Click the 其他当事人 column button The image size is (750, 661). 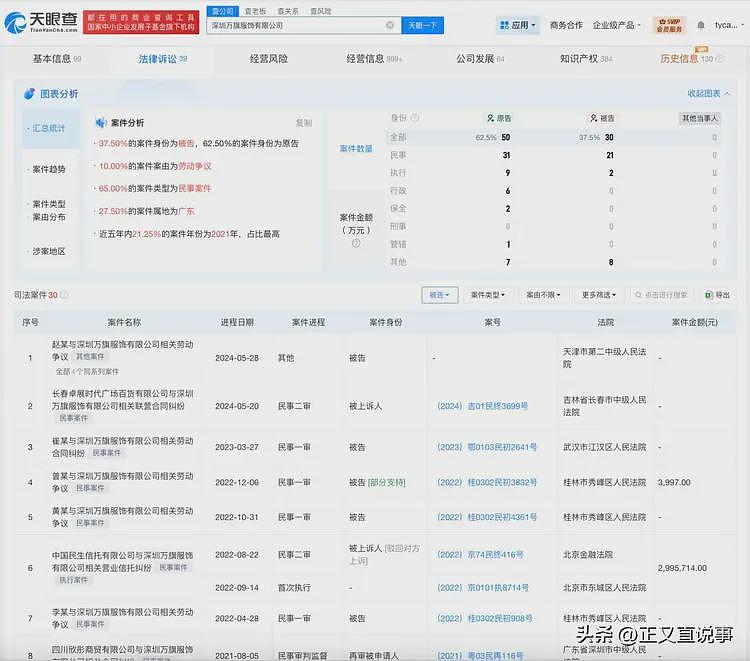click(x=700, y=118)
